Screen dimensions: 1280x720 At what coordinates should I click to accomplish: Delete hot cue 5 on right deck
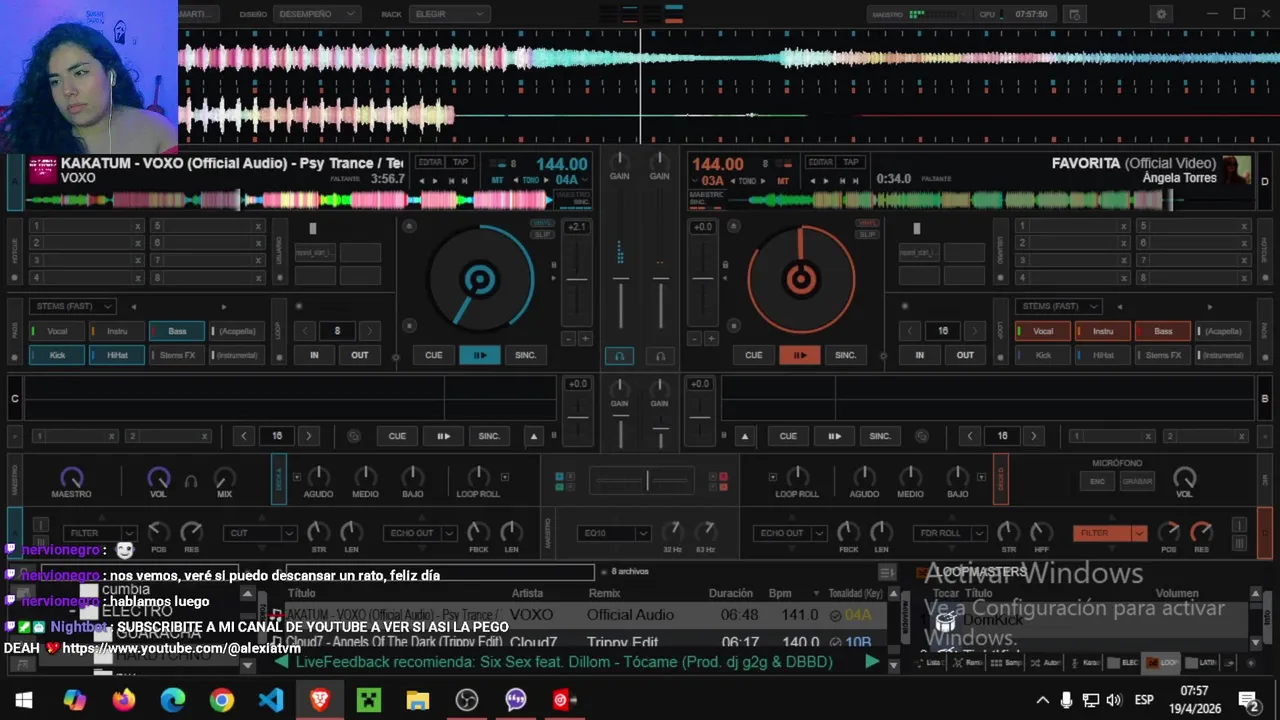[1244, 226]
